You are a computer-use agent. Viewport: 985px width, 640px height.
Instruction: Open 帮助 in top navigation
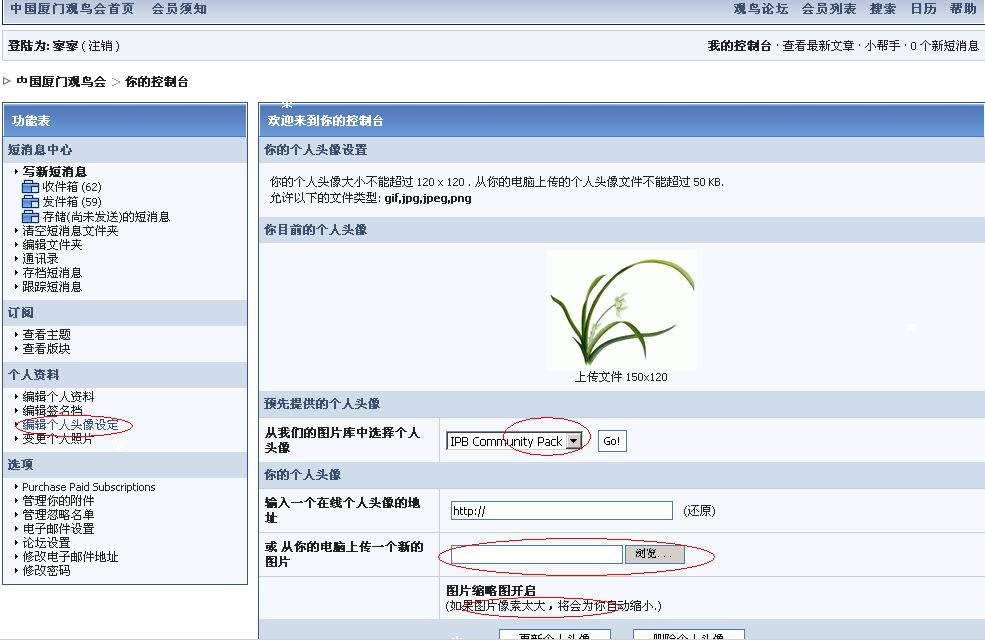point(963,9)
